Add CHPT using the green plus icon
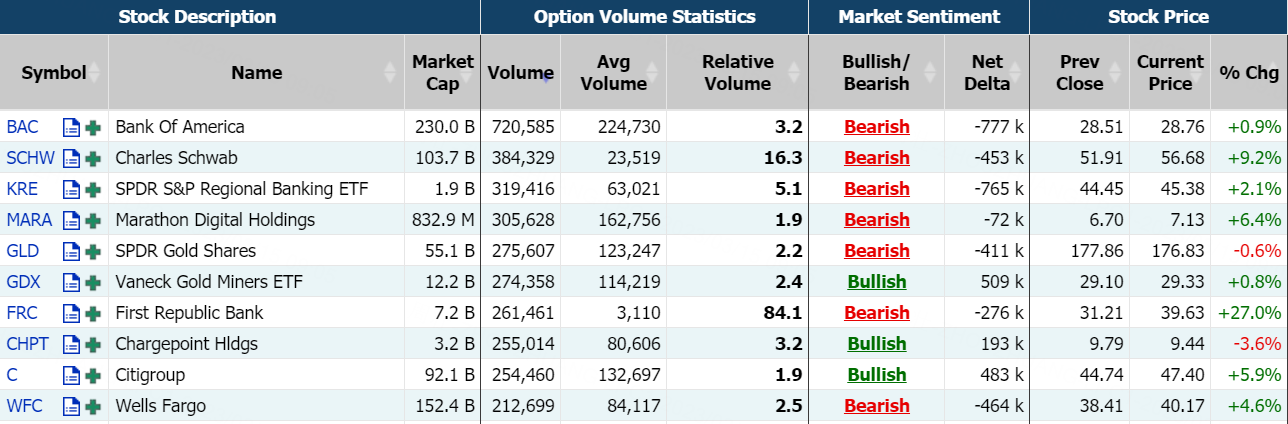Image resolution: width=1288 pixels, height=424 pixels. 93,344
